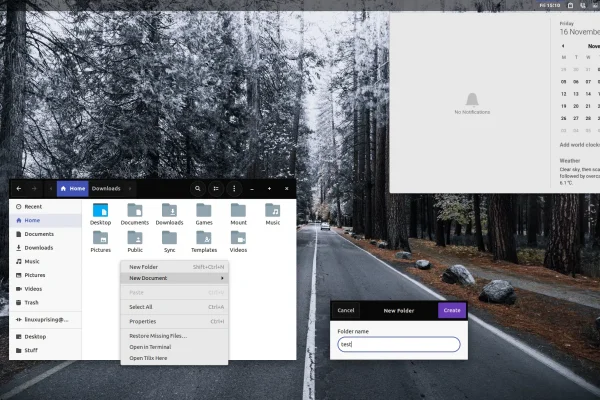Viewport: 600px width, 400px height.
Task: Click the search icon in file manager
Action: [x=197, y=188]
